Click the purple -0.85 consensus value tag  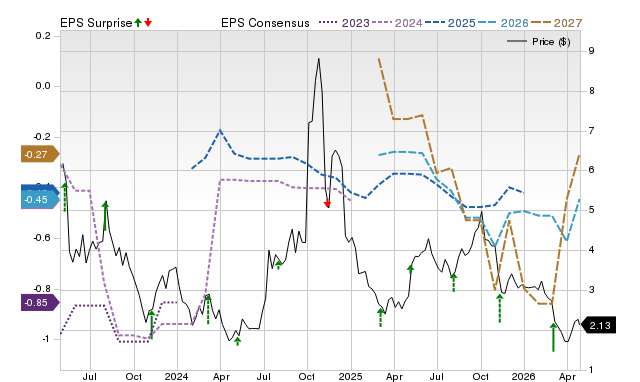(40, 303)
